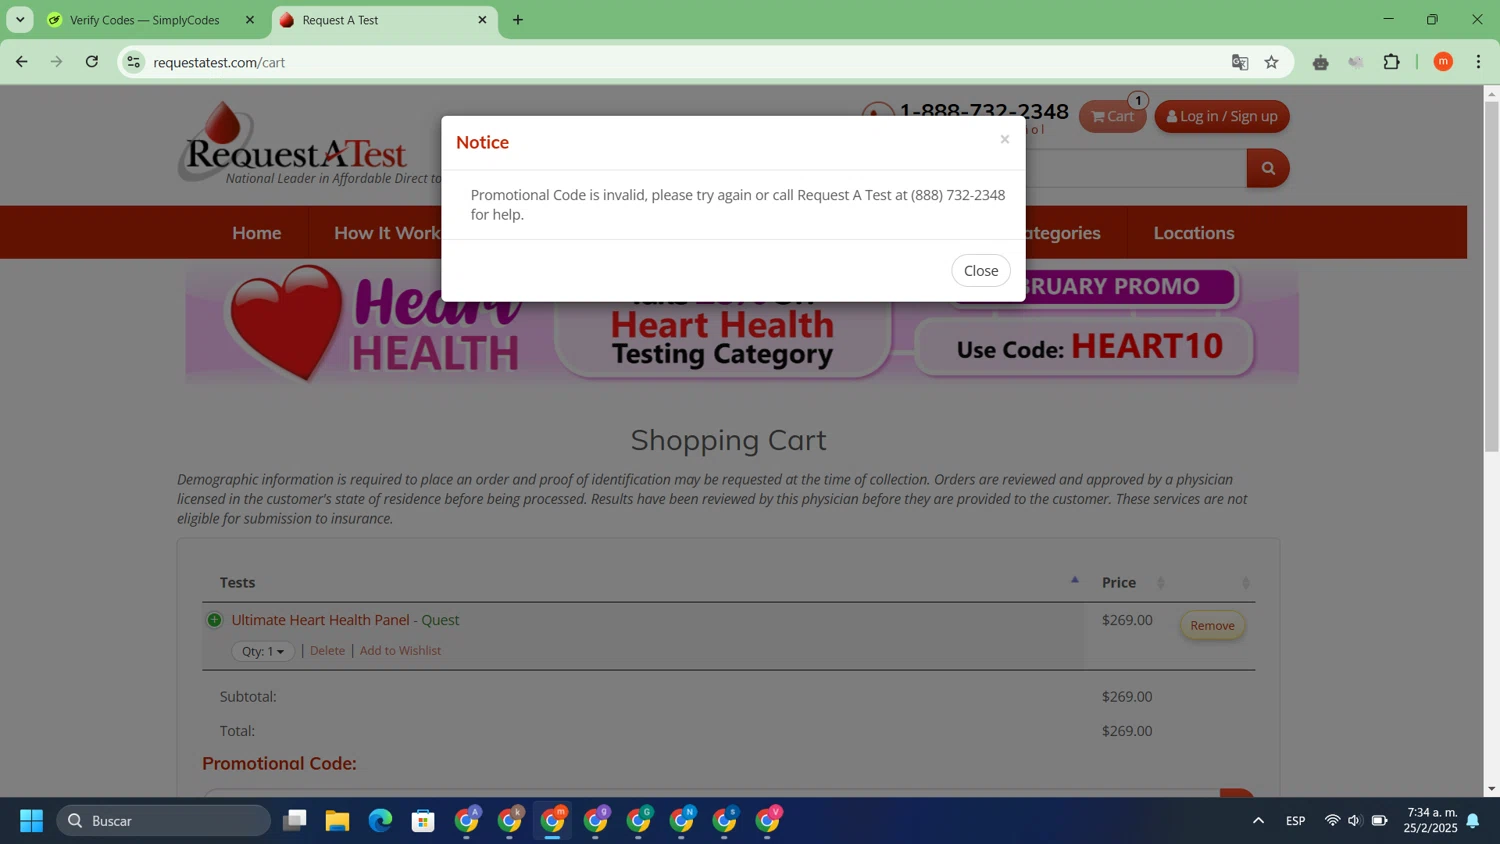The height and width of the screenshot is (844, 1500).
Task: Click the Request A Test logo
Action: pos(296,145)
